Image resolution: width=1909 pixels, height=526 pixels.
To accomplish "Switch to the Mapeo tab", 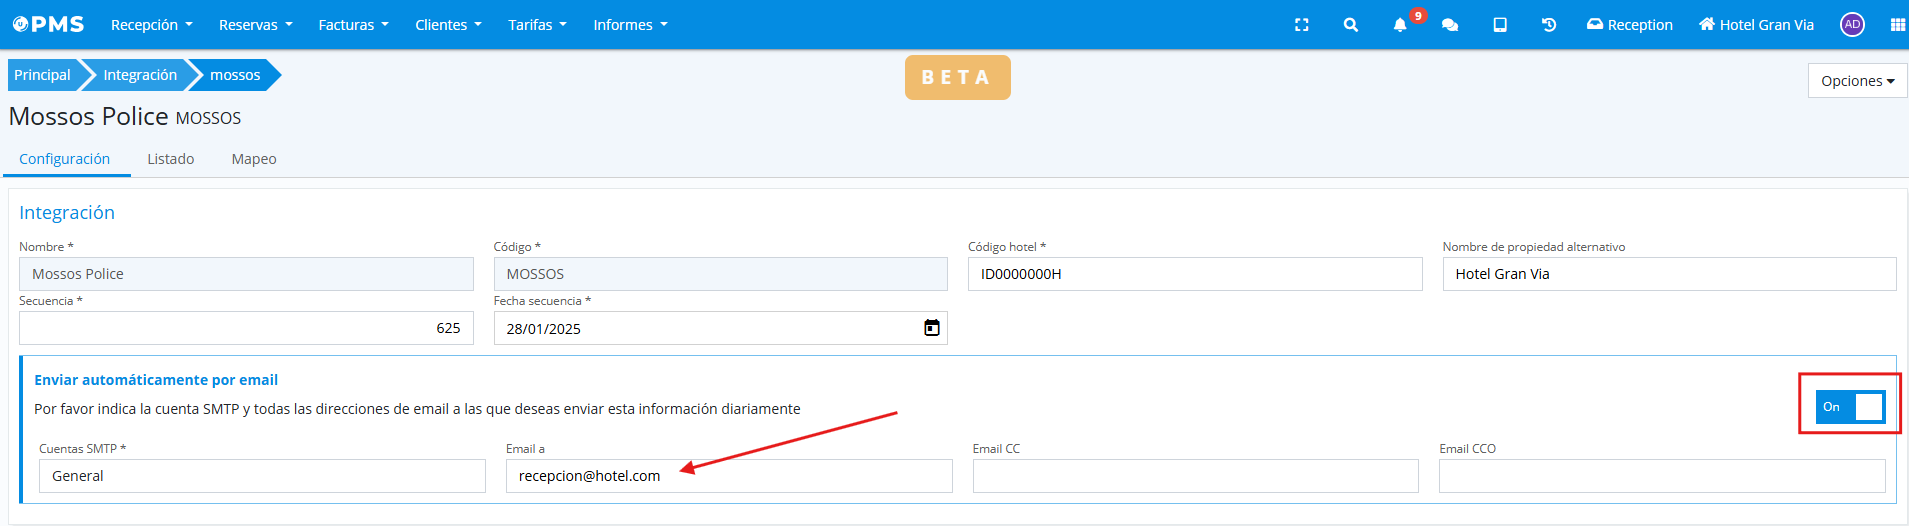I will click(254, 159).
